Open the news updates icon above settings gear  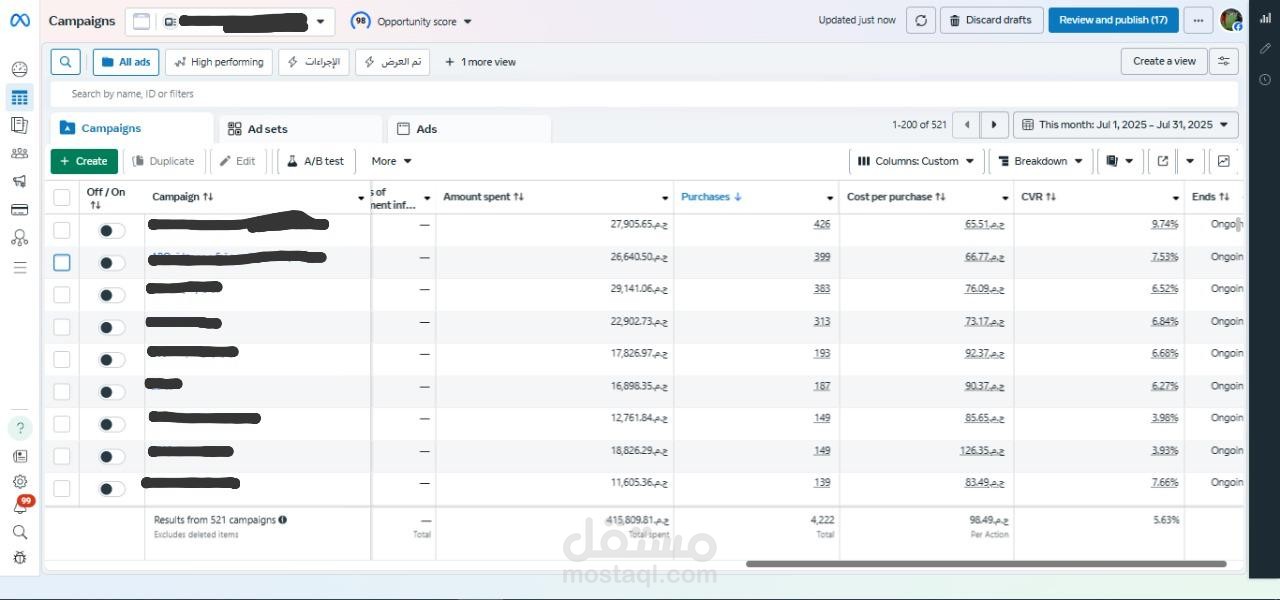pos(20,456)
